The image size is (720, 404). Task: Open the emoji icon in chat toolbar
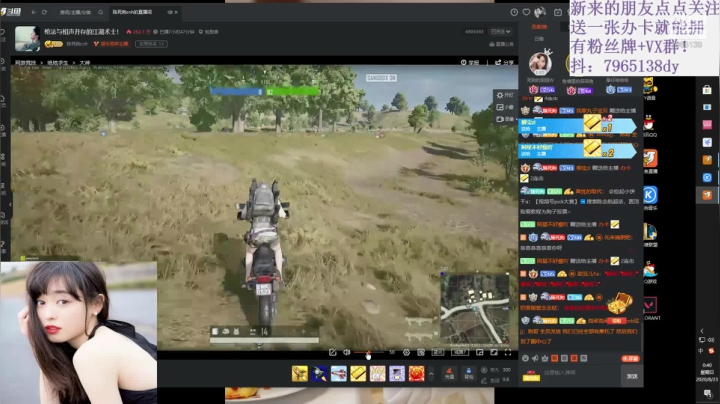pyautogui.click(x=525, y=358)
